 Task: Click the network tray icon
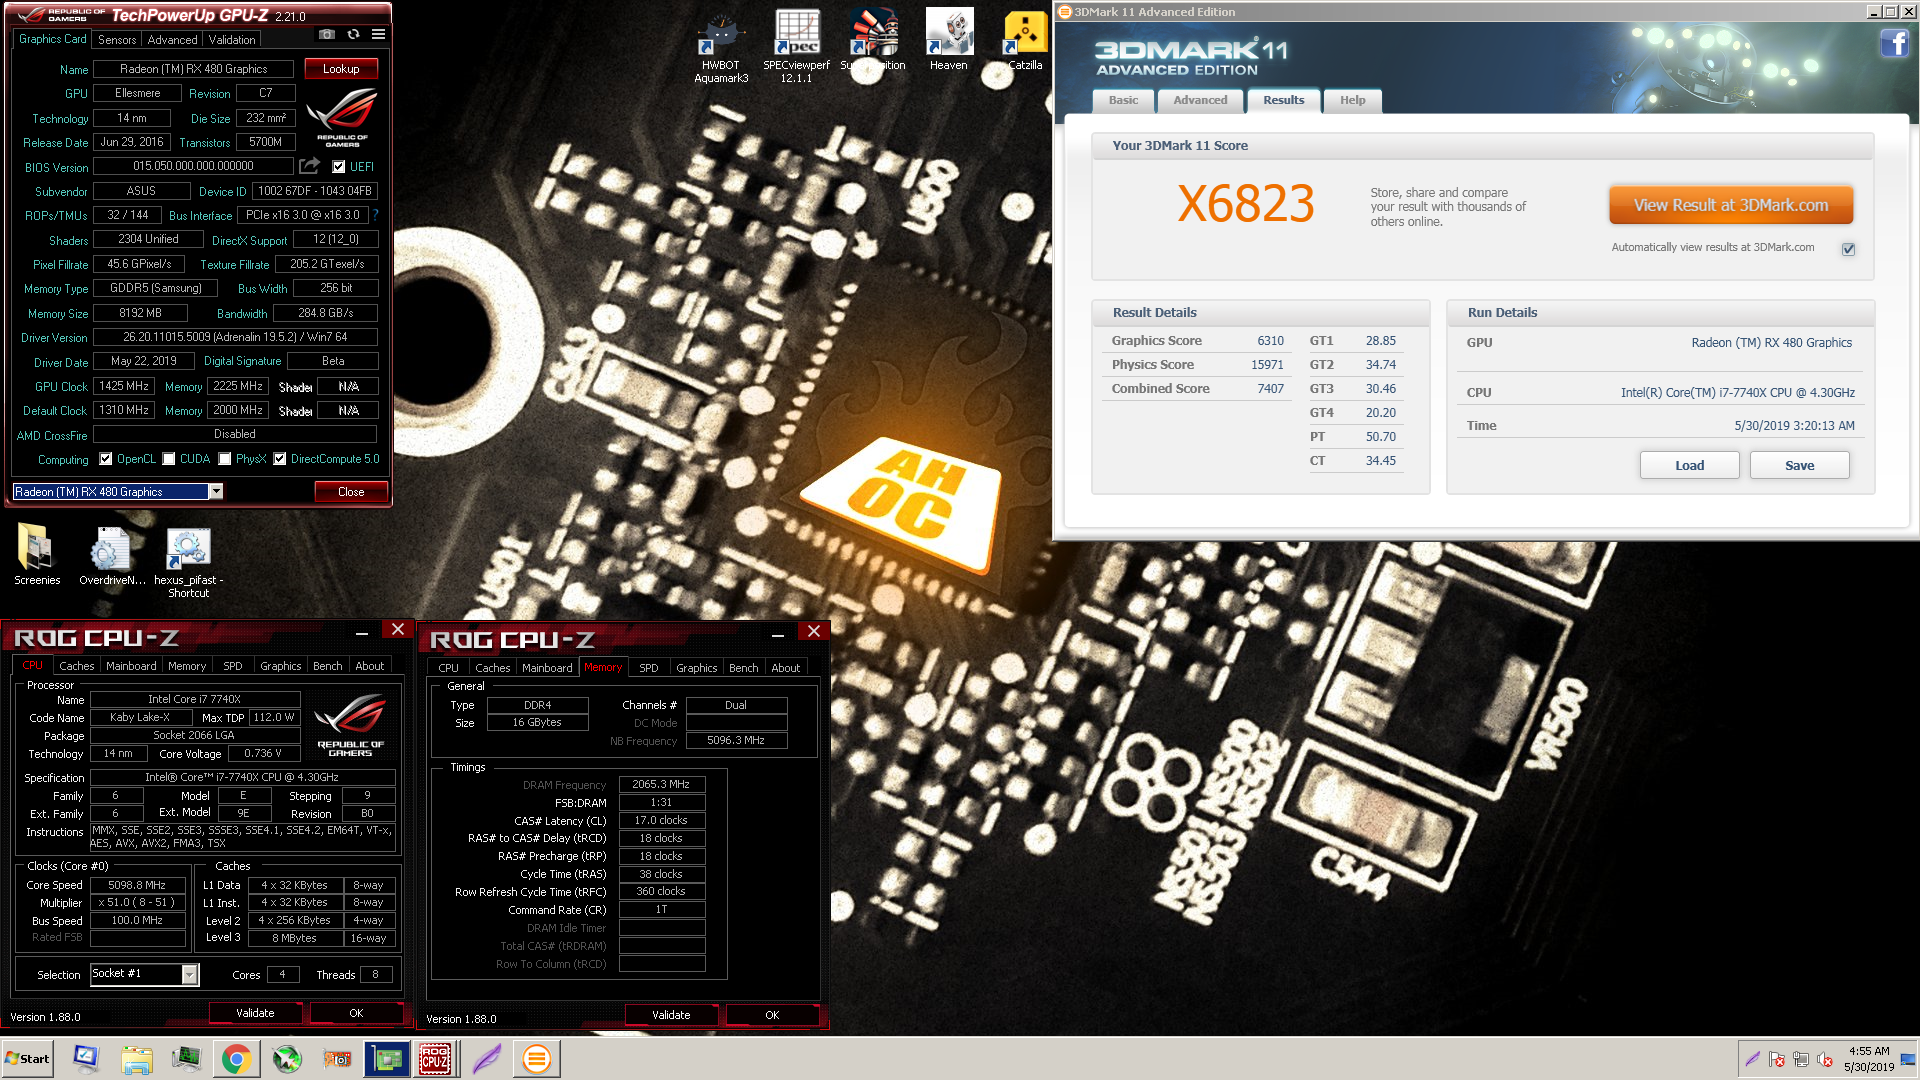coord(1800,1059)
